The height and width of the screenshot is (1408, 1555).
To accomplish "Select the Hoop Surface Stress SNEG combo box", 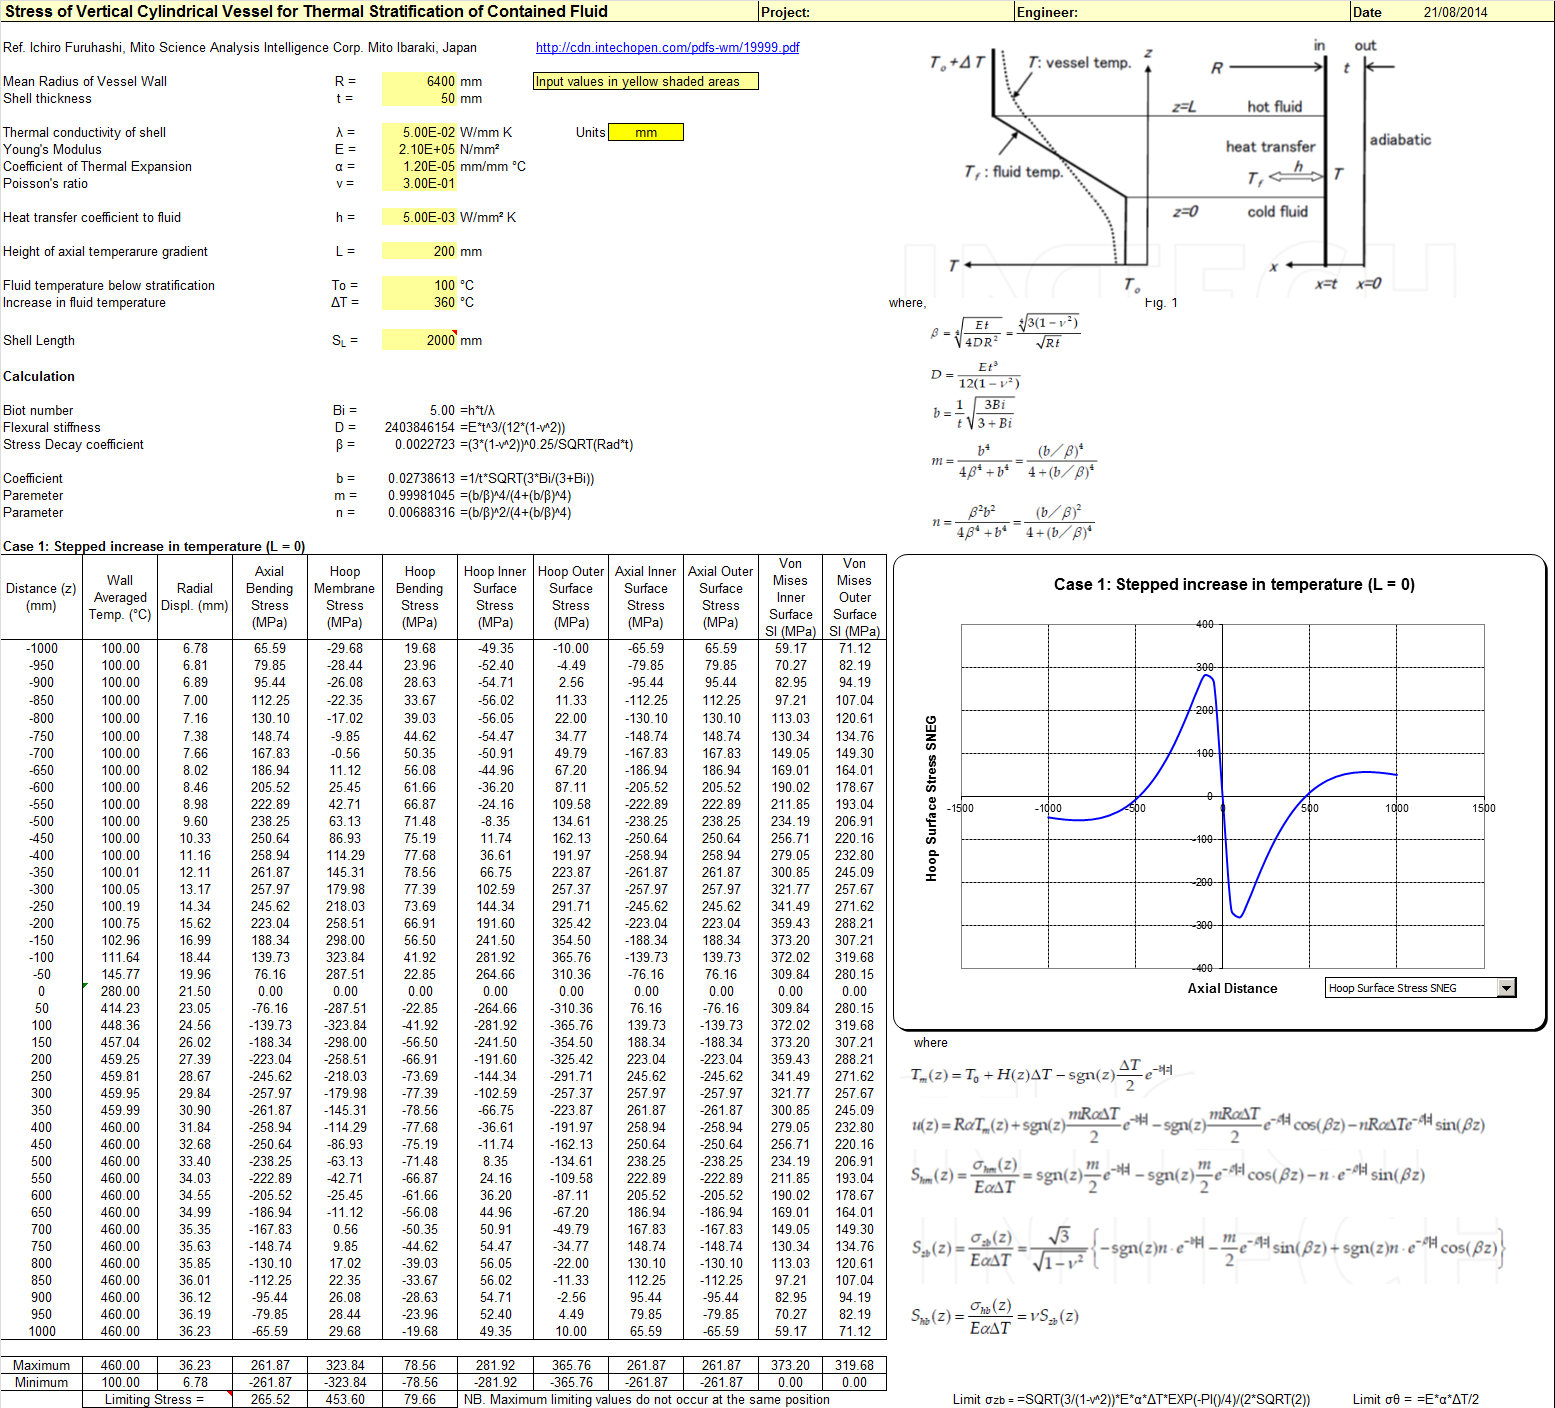I will [1420, 988].
